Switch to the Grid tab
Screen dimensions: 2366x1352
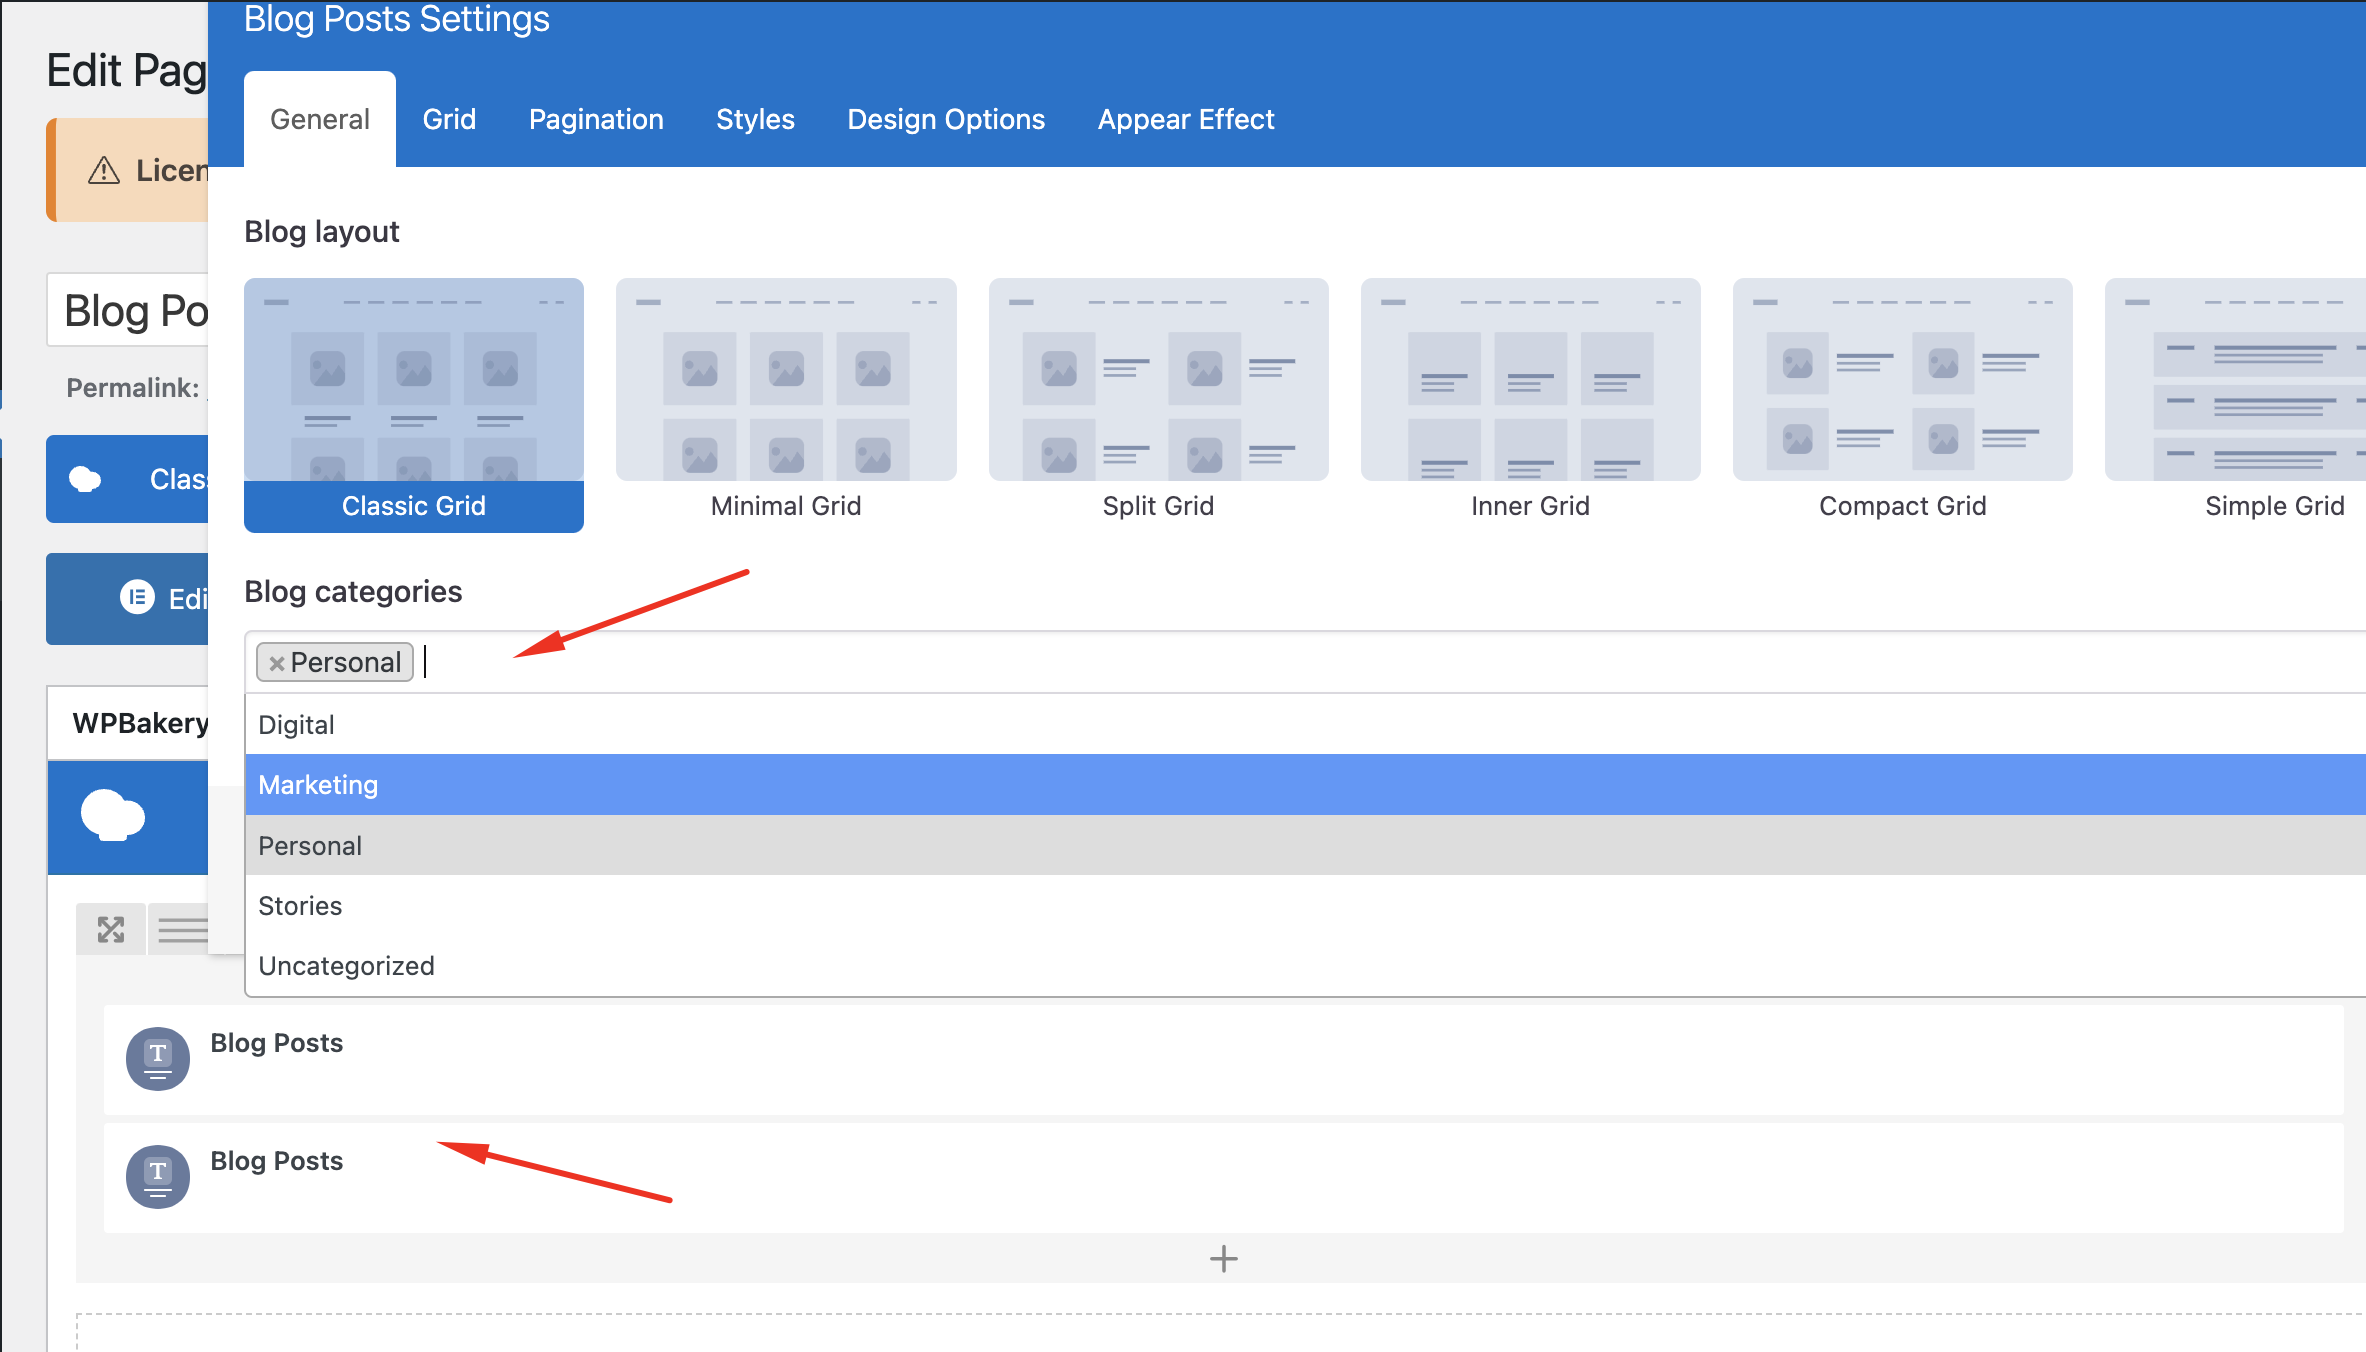(449, 119)
